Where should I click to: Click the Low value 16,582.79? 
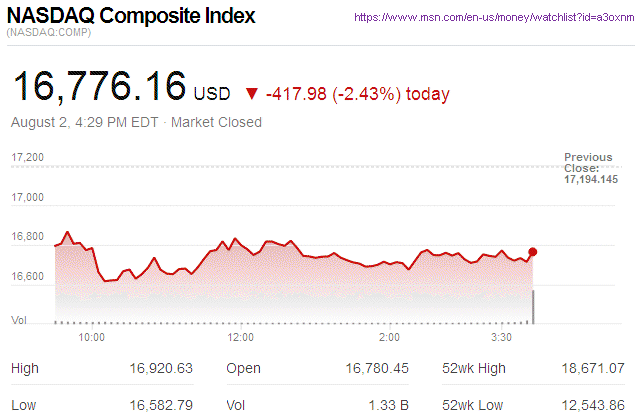(x=161, y=404)
